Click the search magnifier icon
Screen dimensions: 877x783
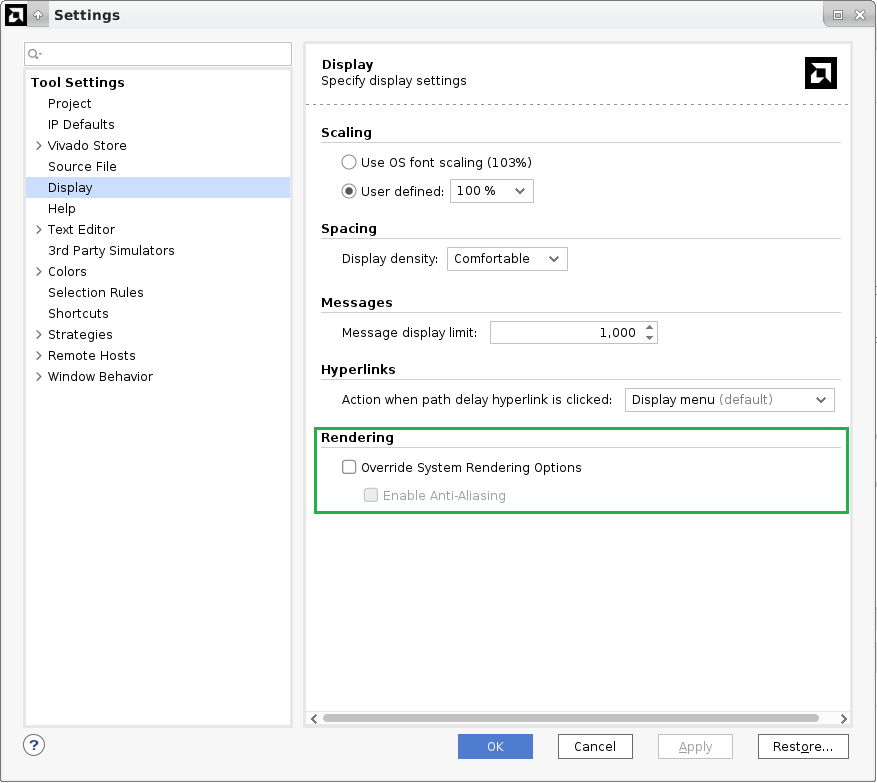tap(34, 54)
